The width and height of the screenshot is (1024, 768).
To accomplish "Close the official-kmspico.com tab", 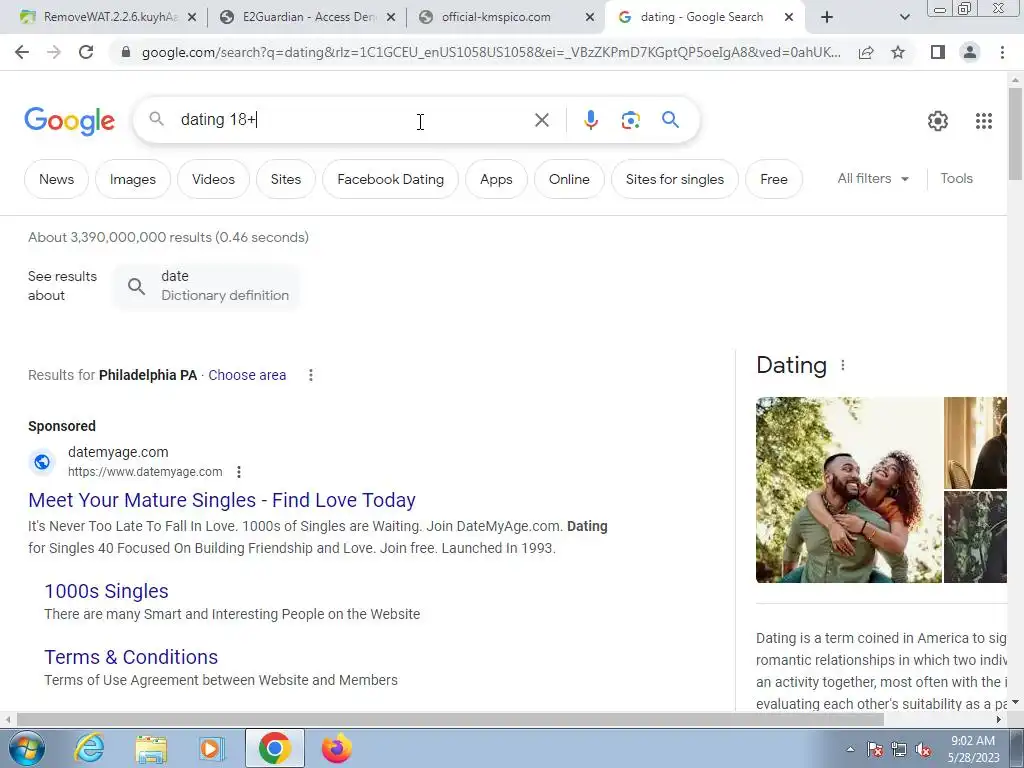I will tap(590, 18).
